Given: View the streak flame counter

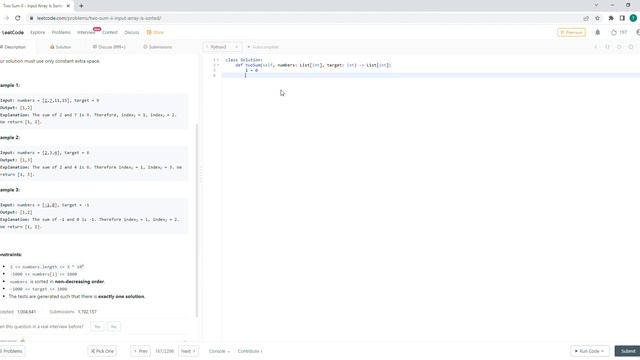Looking at the screenshot, I should [x=619, y=32].
